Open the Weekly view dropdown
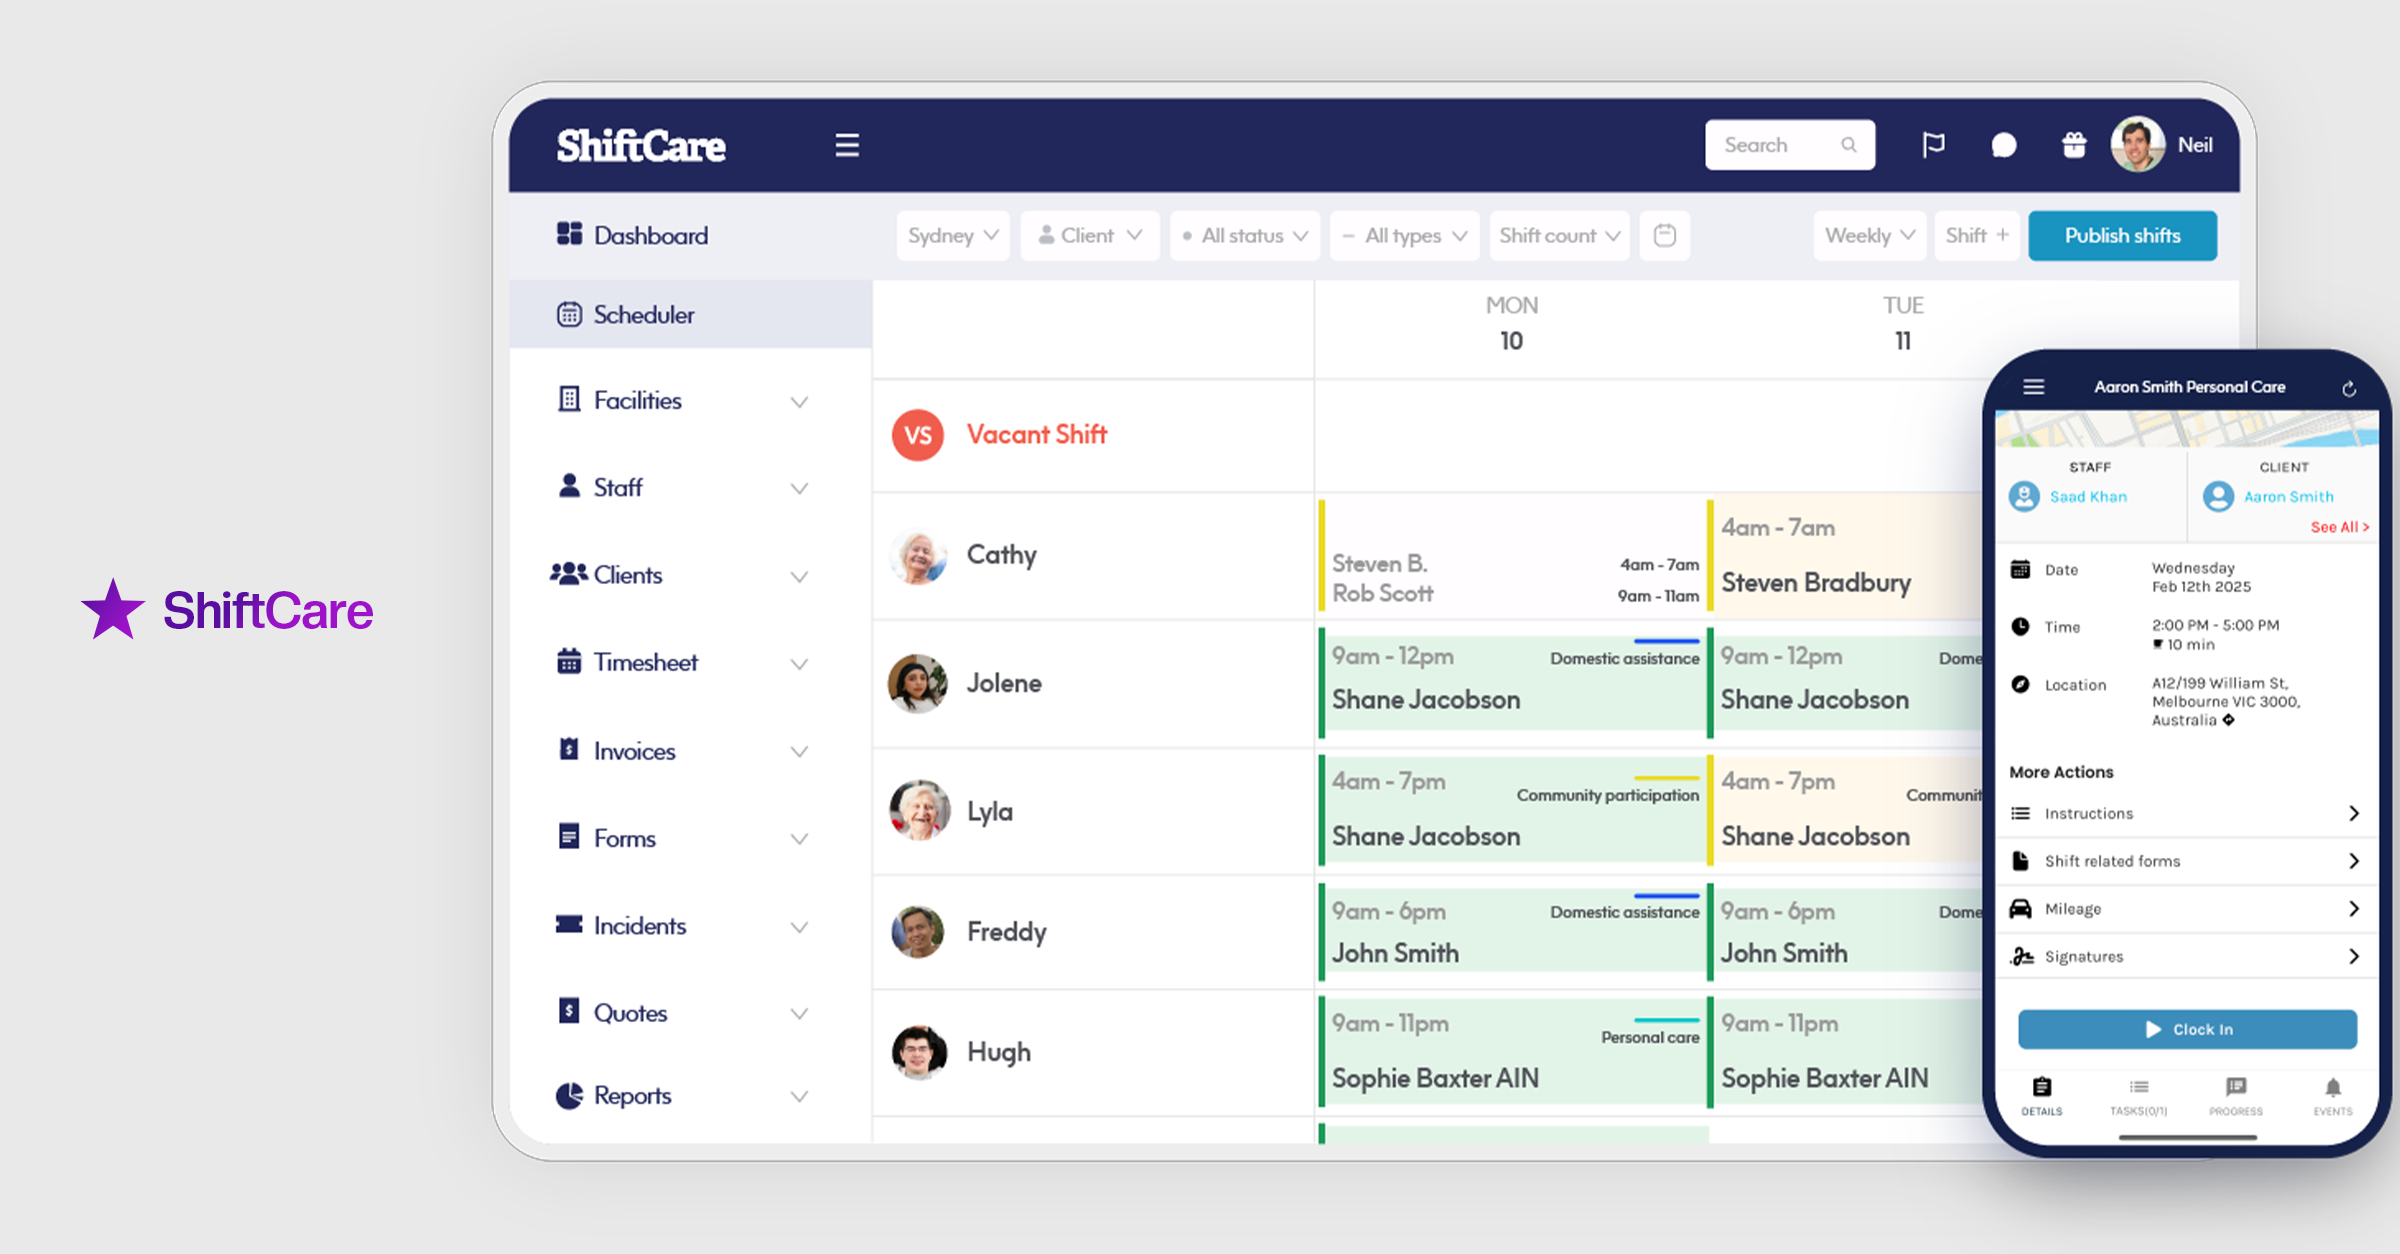 click(x=1869, y=235)
